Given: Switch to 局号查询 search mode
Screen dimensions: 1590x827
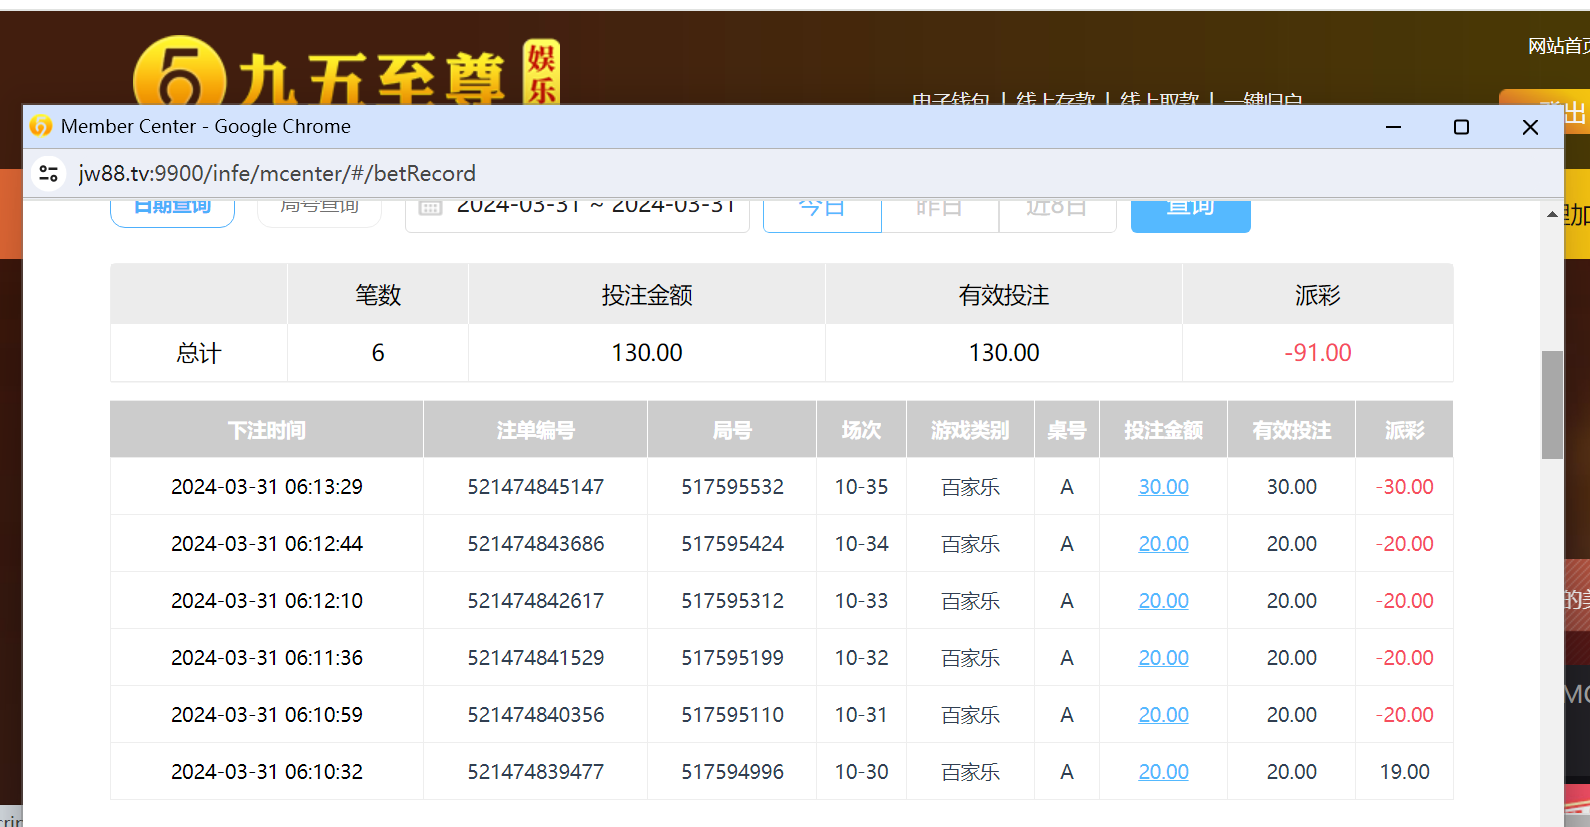Looking at the screenshot, I should pos(319,210).
